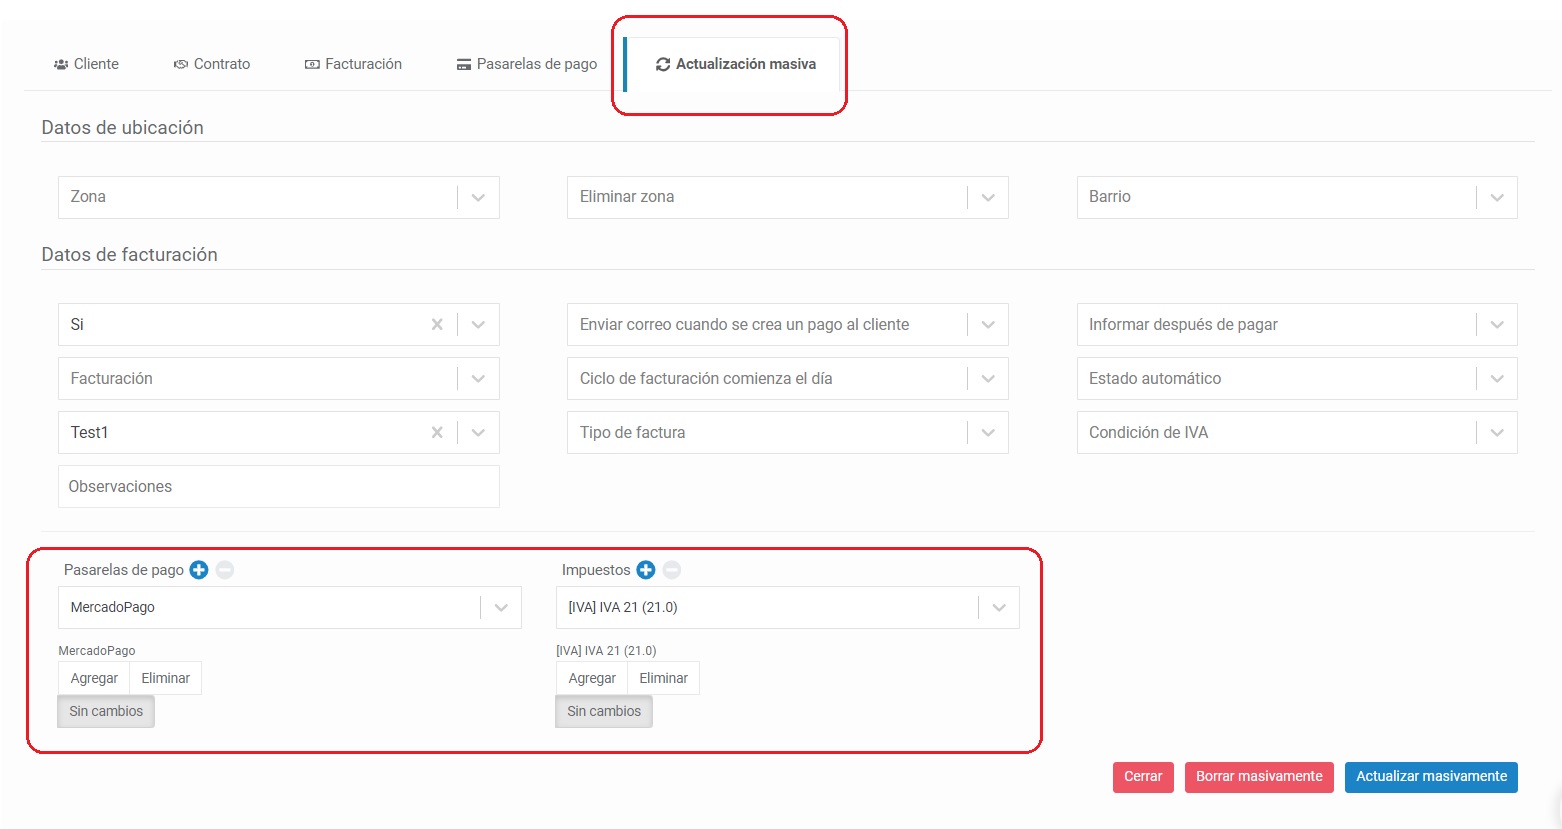Click the Cliente tab's people icon
Screen dimensions: 1562x829
(x=61, y=64)
